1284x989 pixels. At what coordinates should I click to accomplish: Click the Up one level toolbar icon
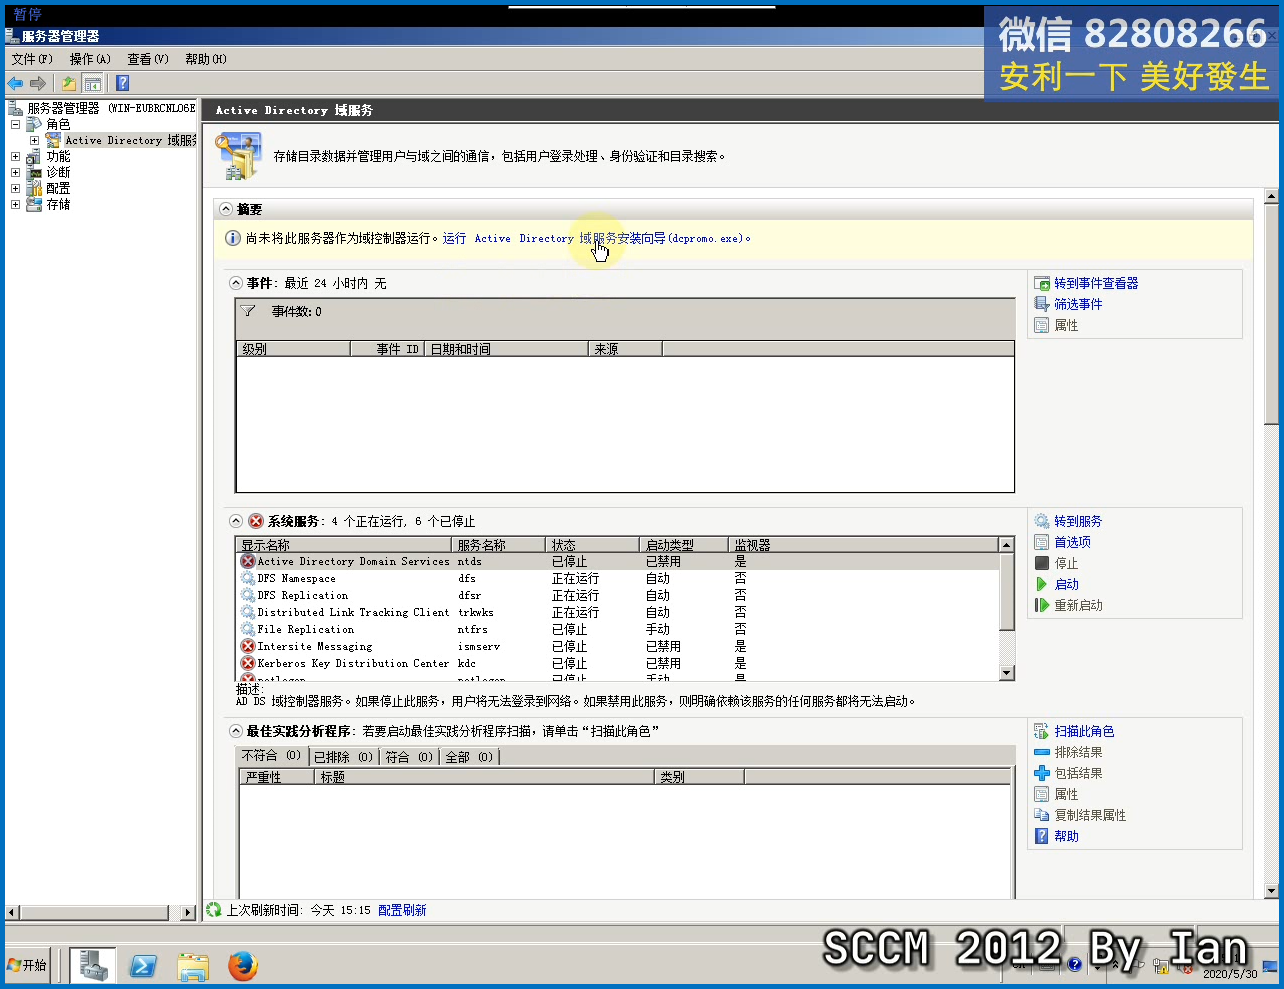coord(68,83)
